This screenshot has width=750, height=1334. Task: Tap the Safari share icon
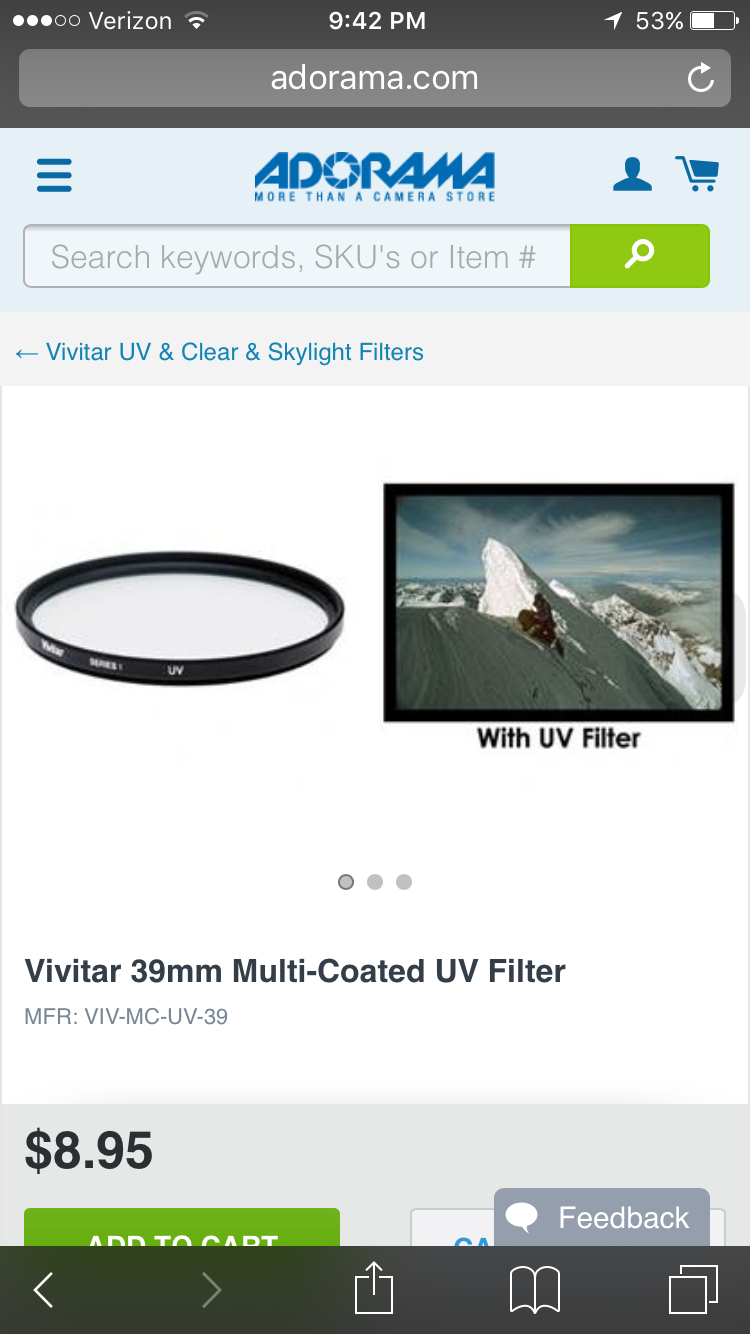coord(375,1288)
